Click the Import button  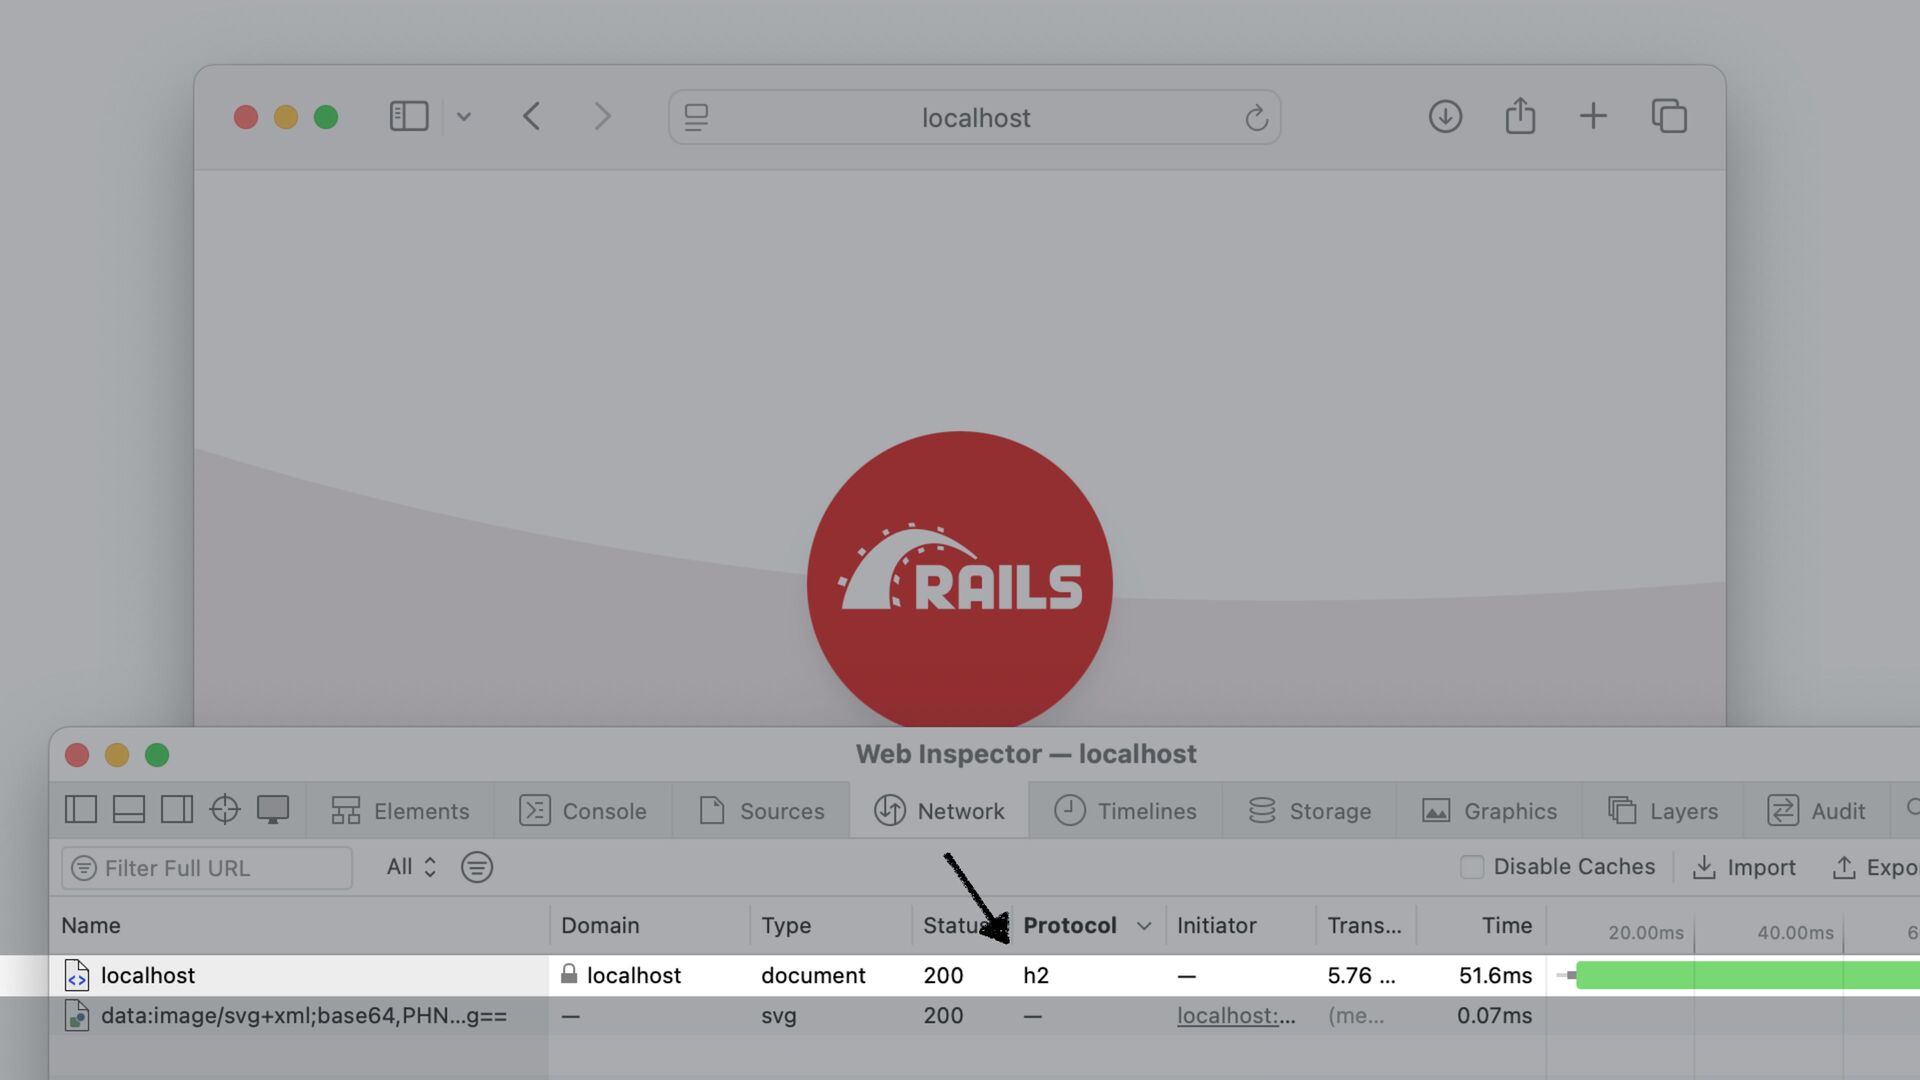click(1743, 868)
